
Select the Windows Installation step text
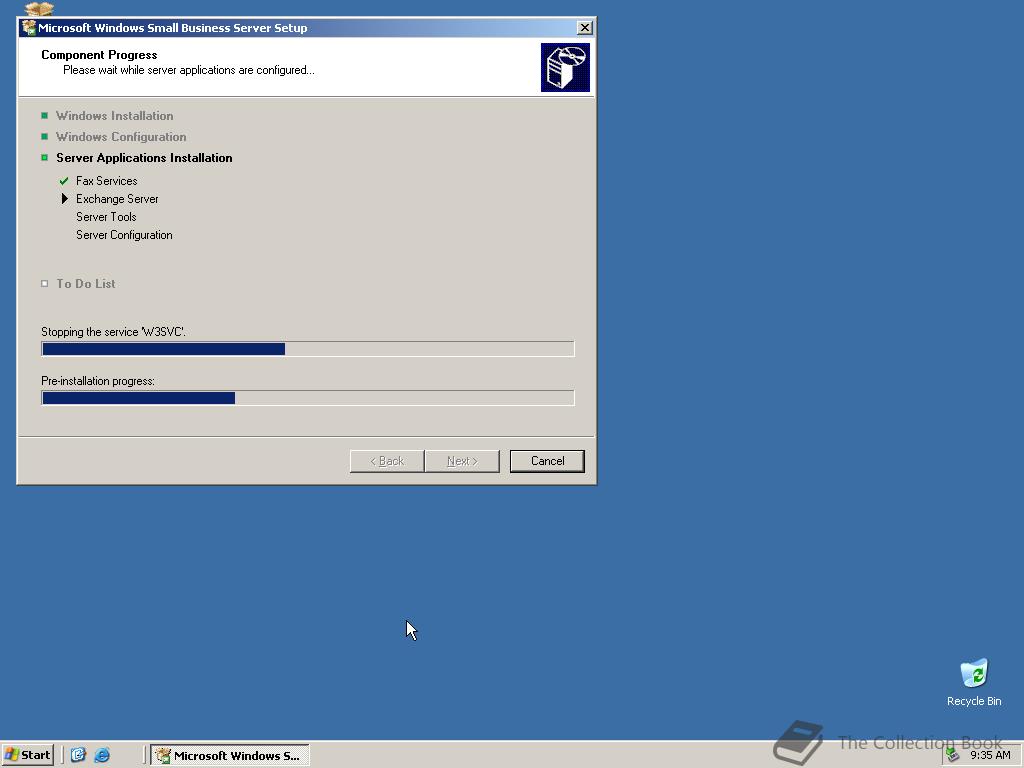click(x=115, y=116)
